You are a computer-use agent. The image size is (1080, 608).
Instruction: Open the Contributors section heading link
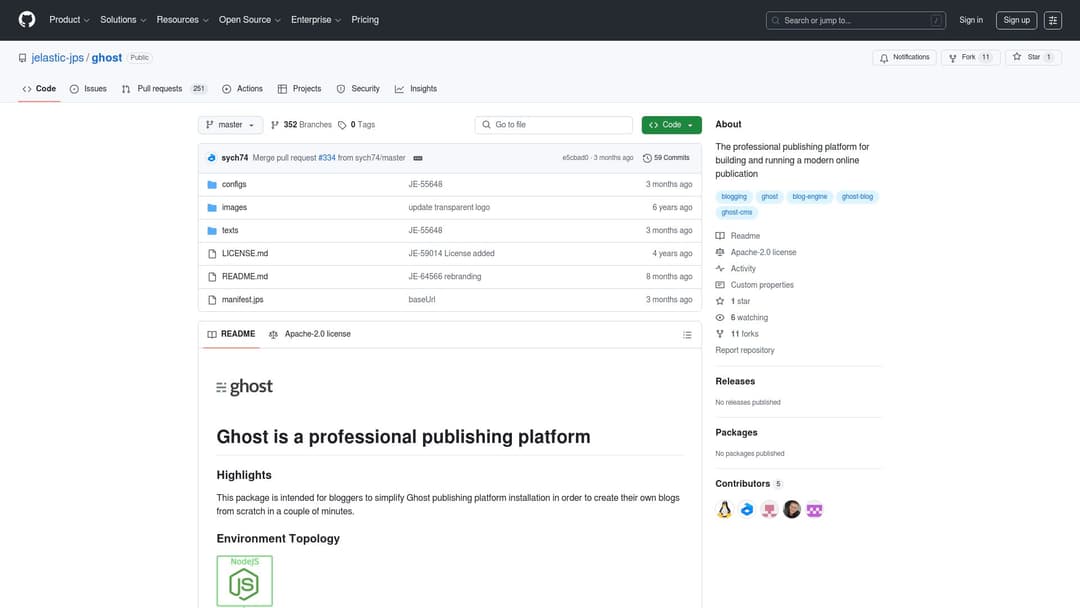(x=749, y=484)
